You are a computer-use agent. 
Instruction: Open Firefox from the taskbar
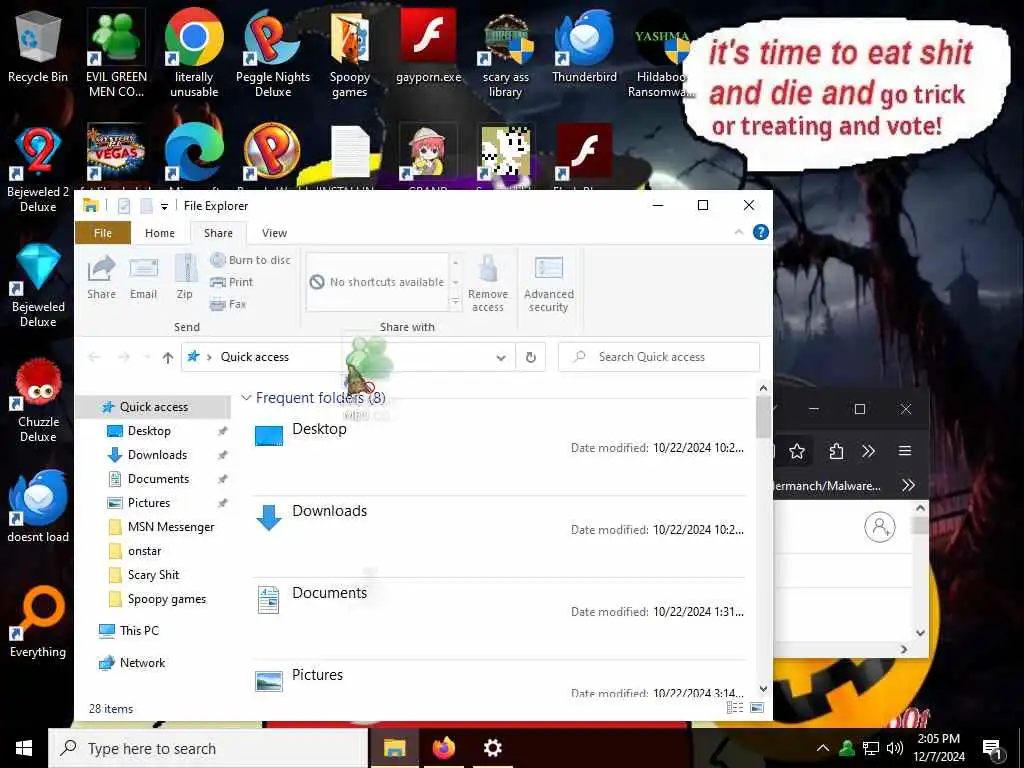(443, 748)
